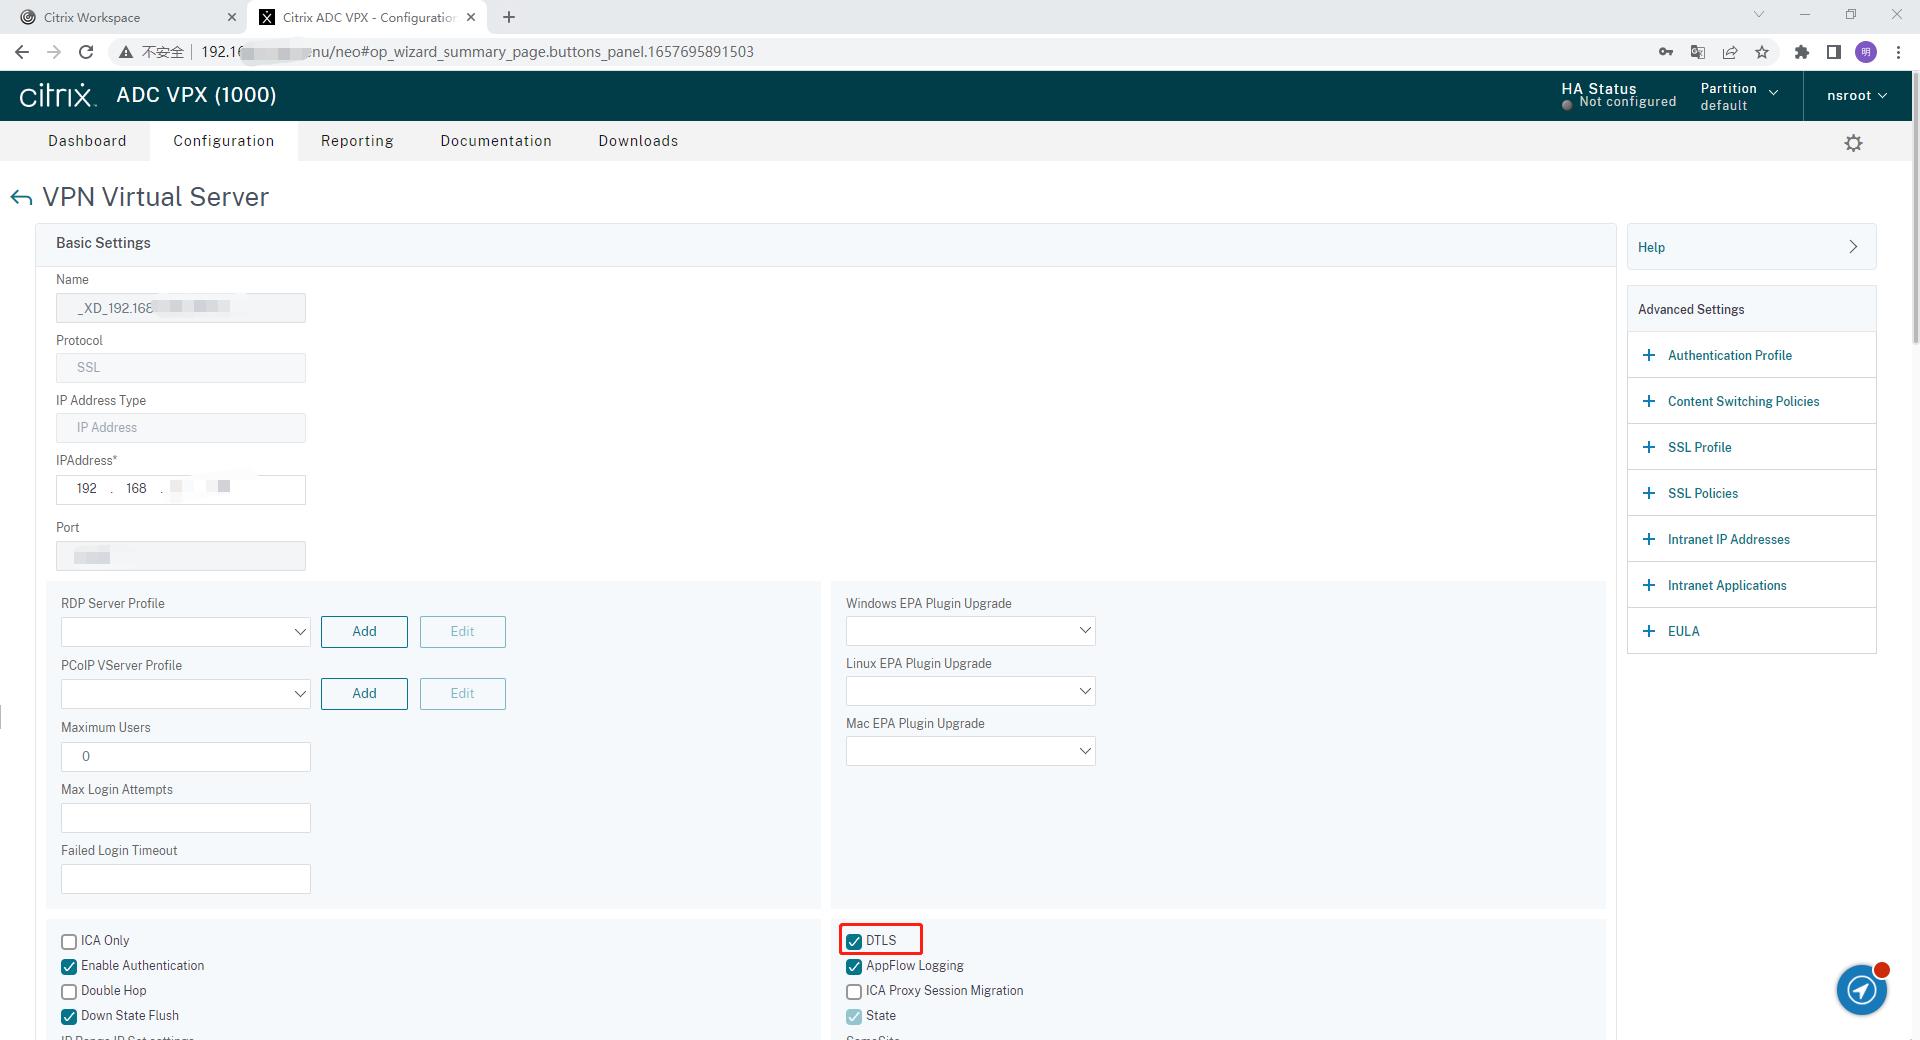The height and width of the screenshot is (1040, 1920).
Task: Open the nsroot user menu
Action: click(x=1857, y=96)
